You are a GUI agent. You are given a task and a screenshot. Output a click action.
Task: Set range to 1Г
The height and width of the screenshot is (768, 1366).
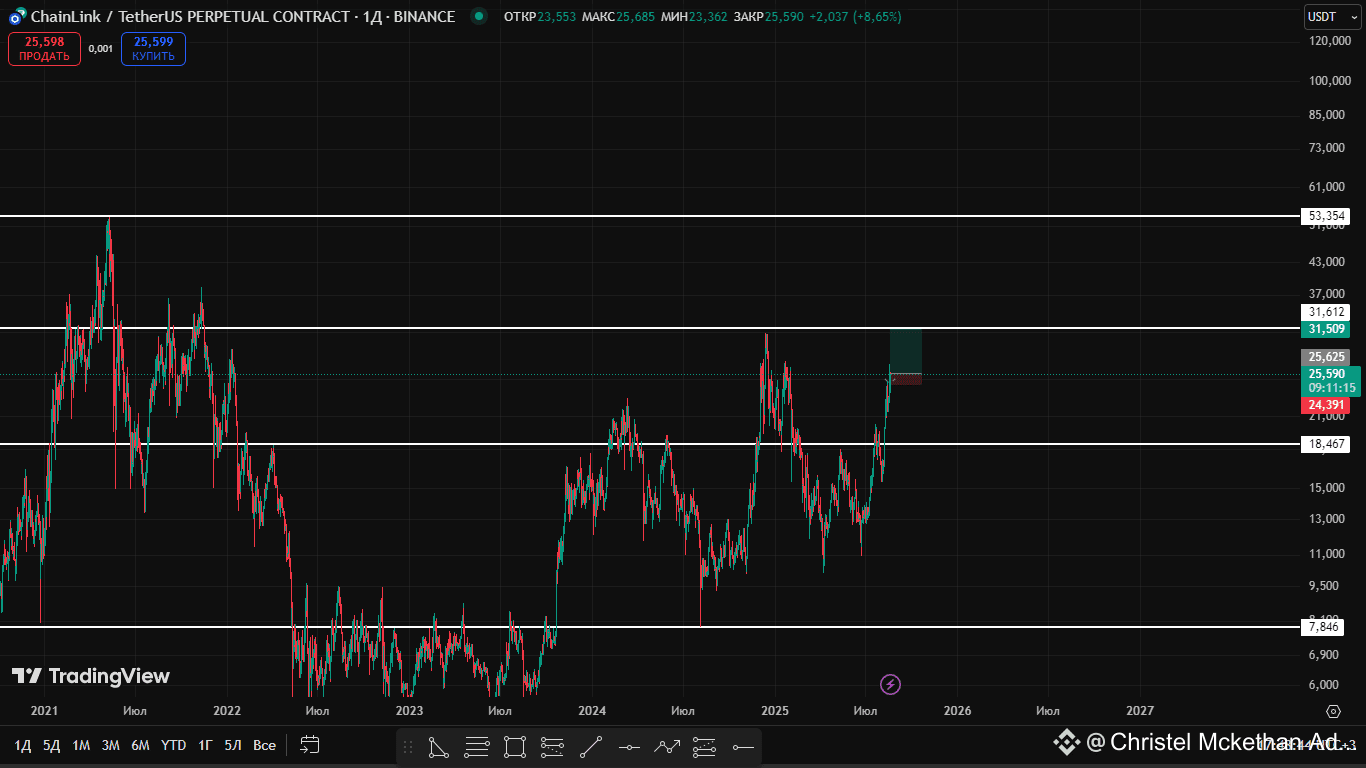coord(205,745)
